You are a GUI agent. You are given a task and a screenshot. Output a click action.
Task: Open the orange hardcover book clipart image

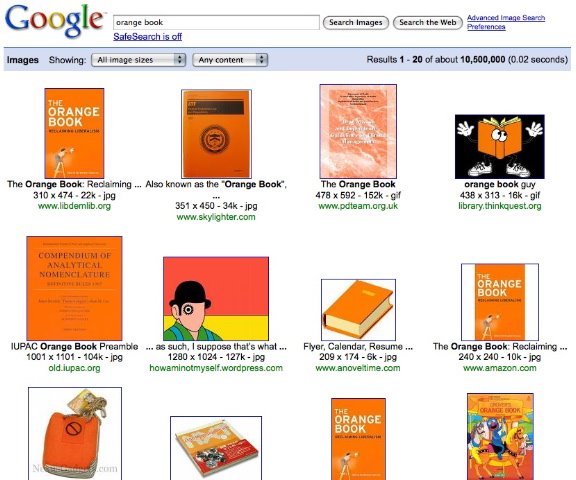(358, 310)
